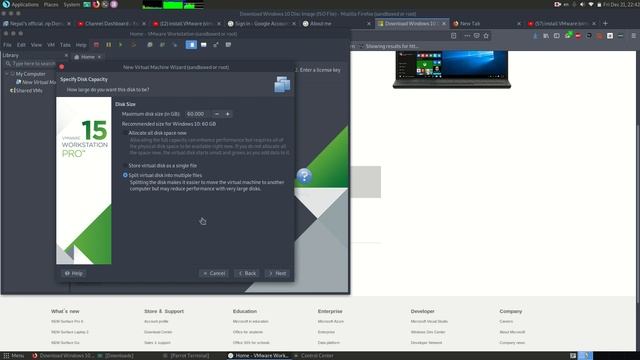
Task: Click the Parrot logo in top panel
Action: (6, 4)
